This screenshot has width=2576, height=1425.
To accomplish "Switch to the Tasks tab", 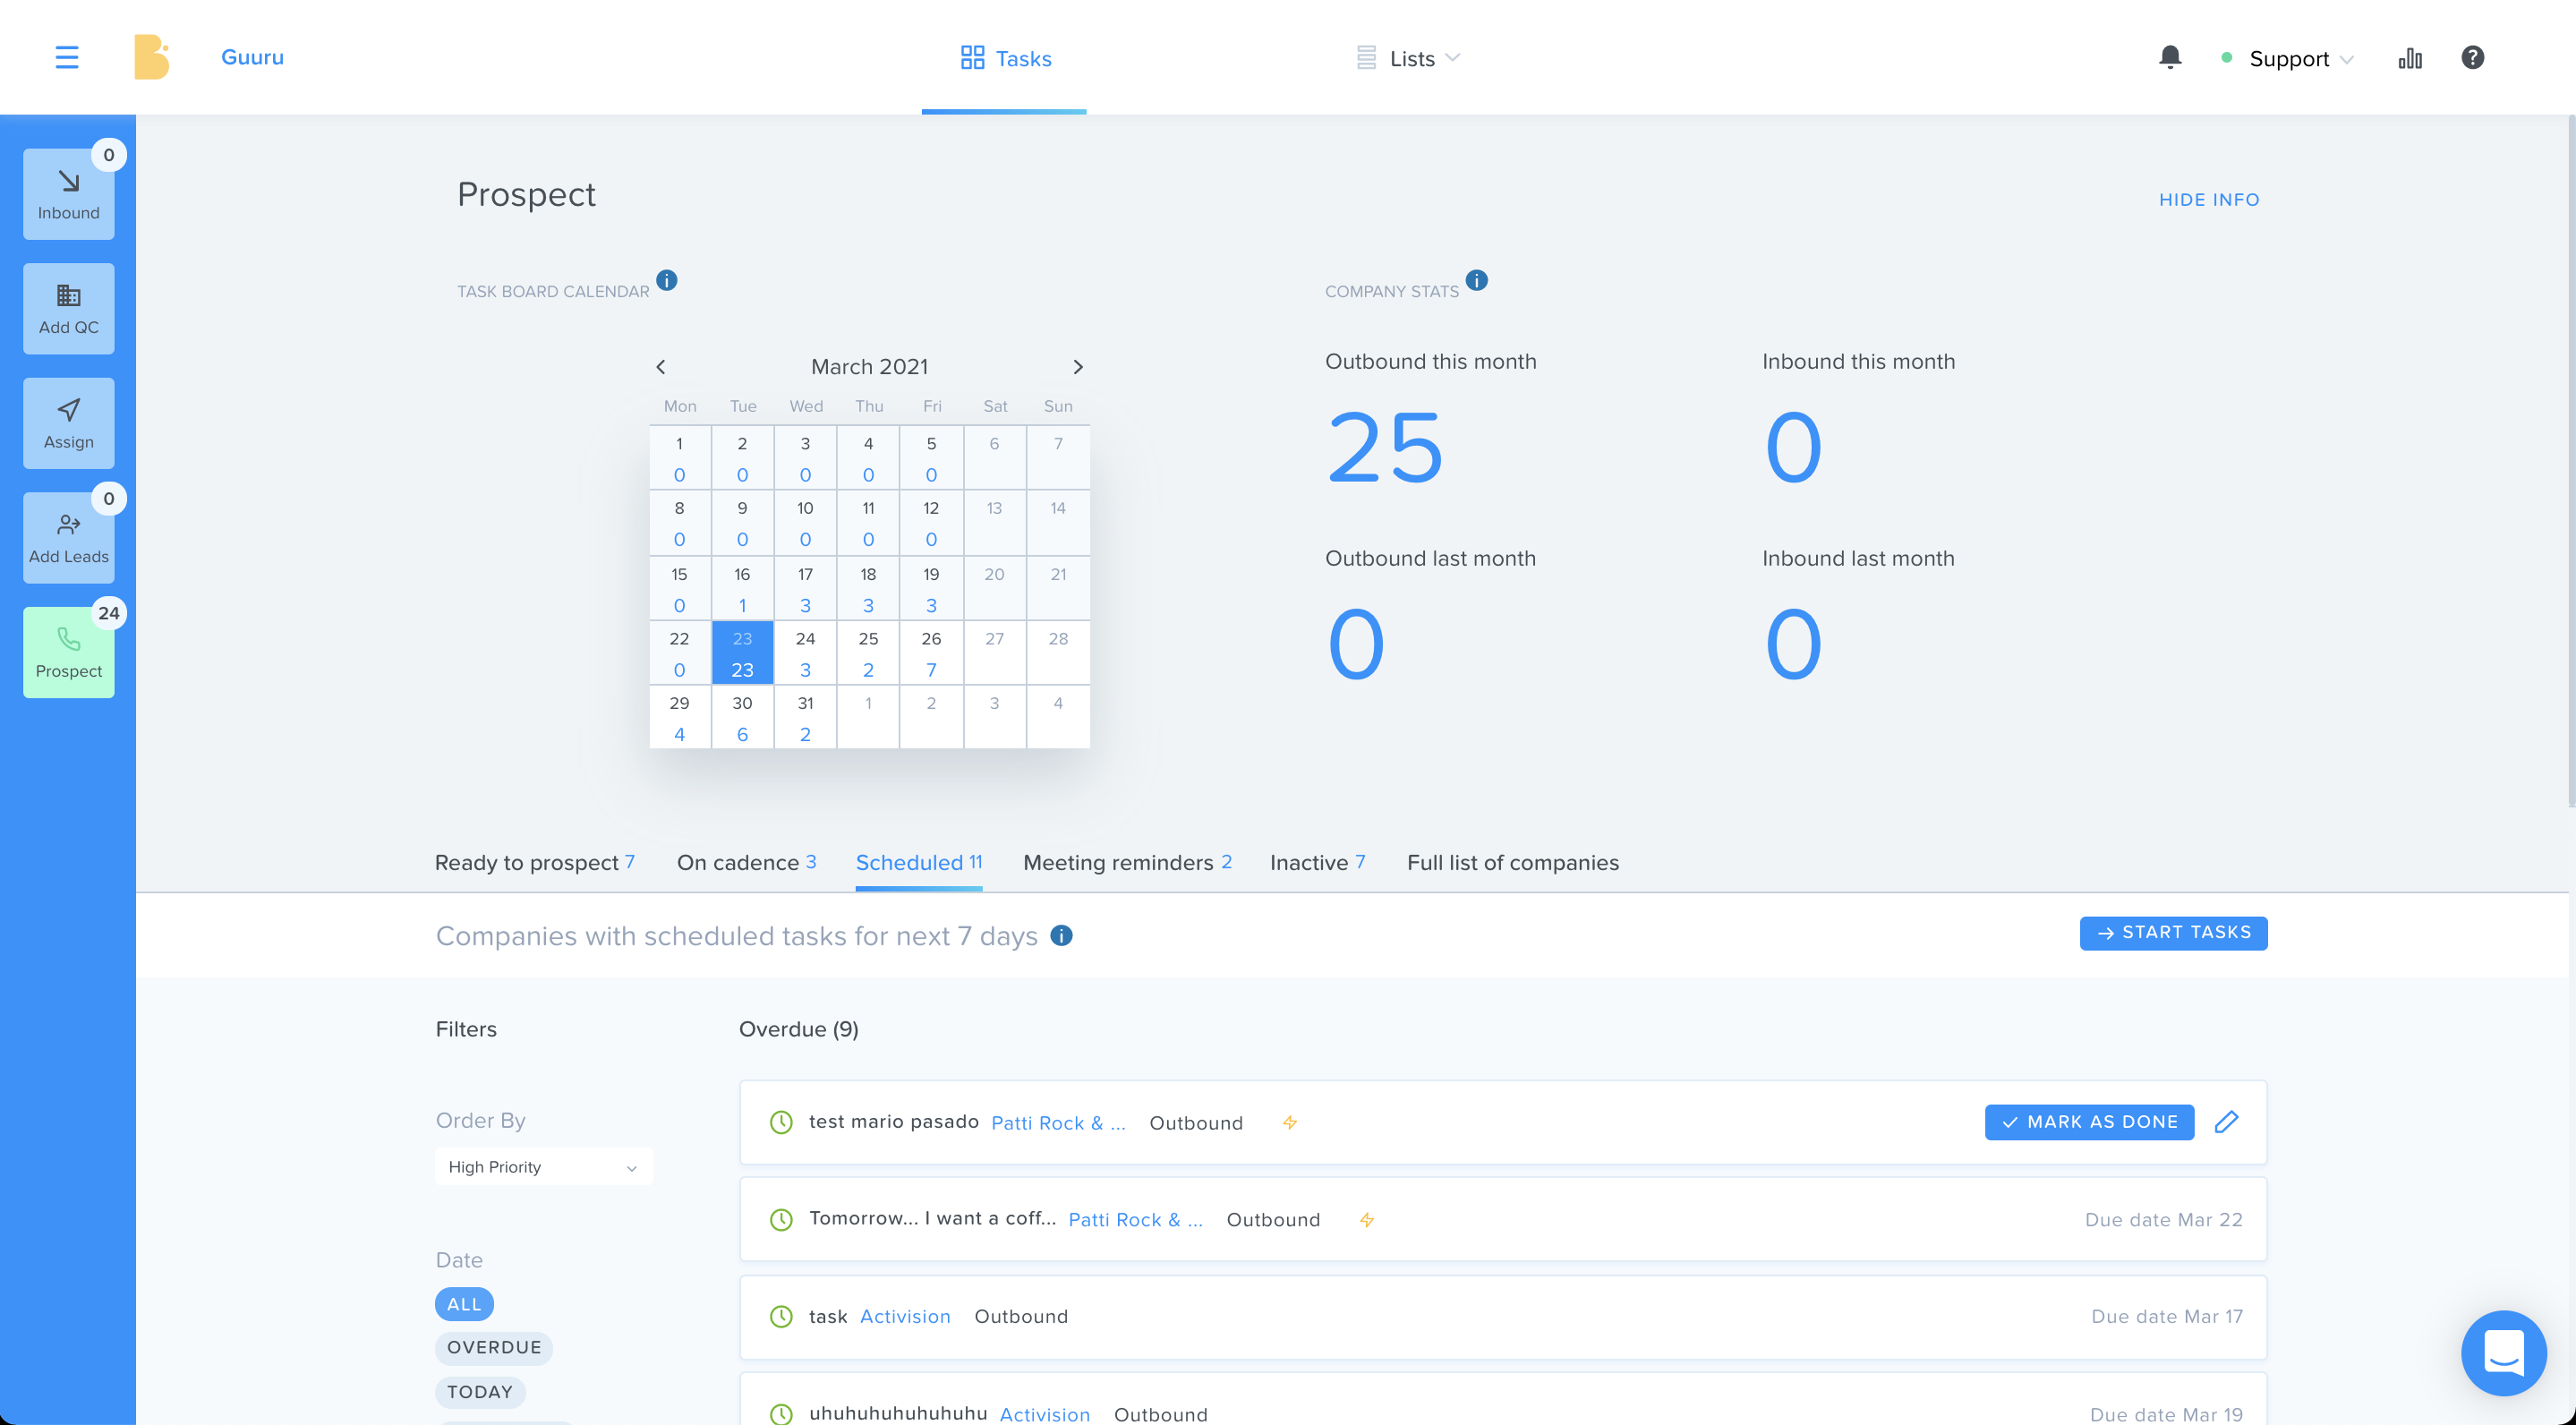I will pos(1004,58).
